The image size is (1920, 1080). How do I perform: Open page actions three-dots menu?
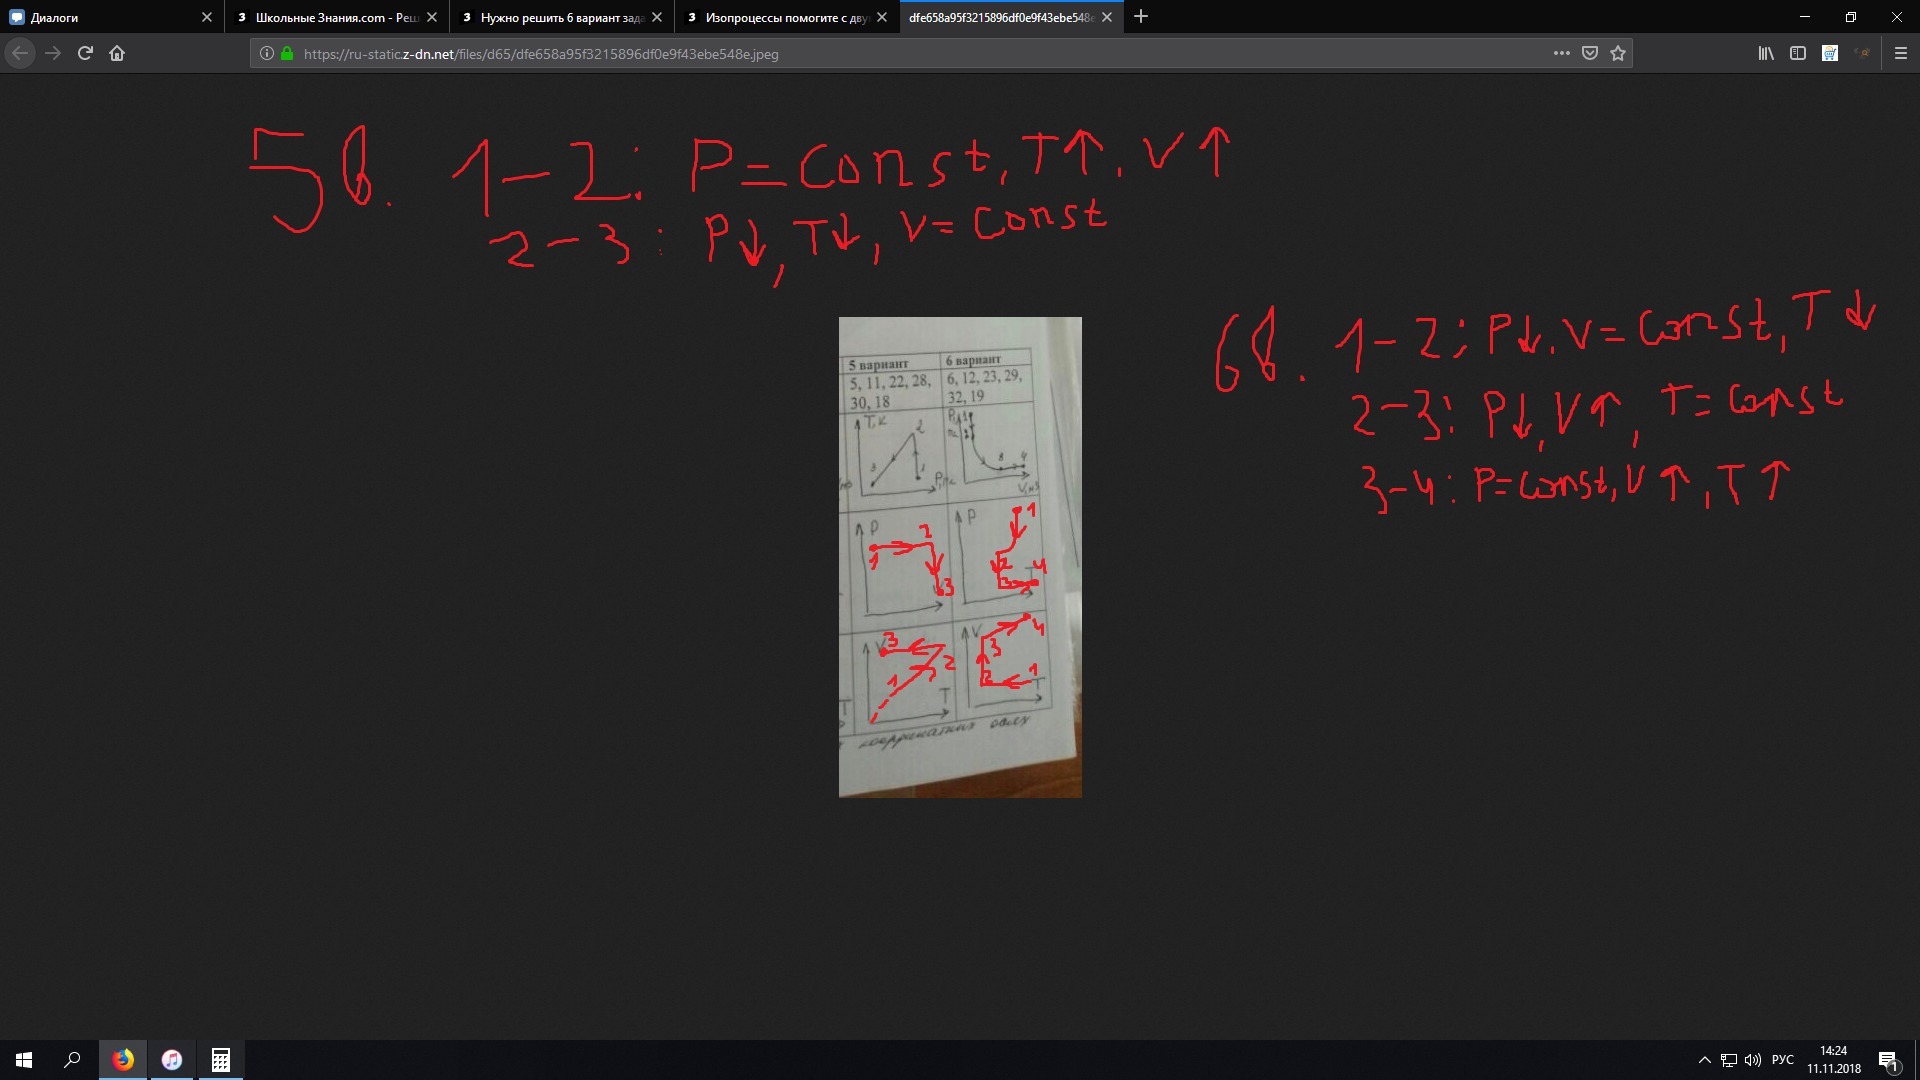(1561, 53)
